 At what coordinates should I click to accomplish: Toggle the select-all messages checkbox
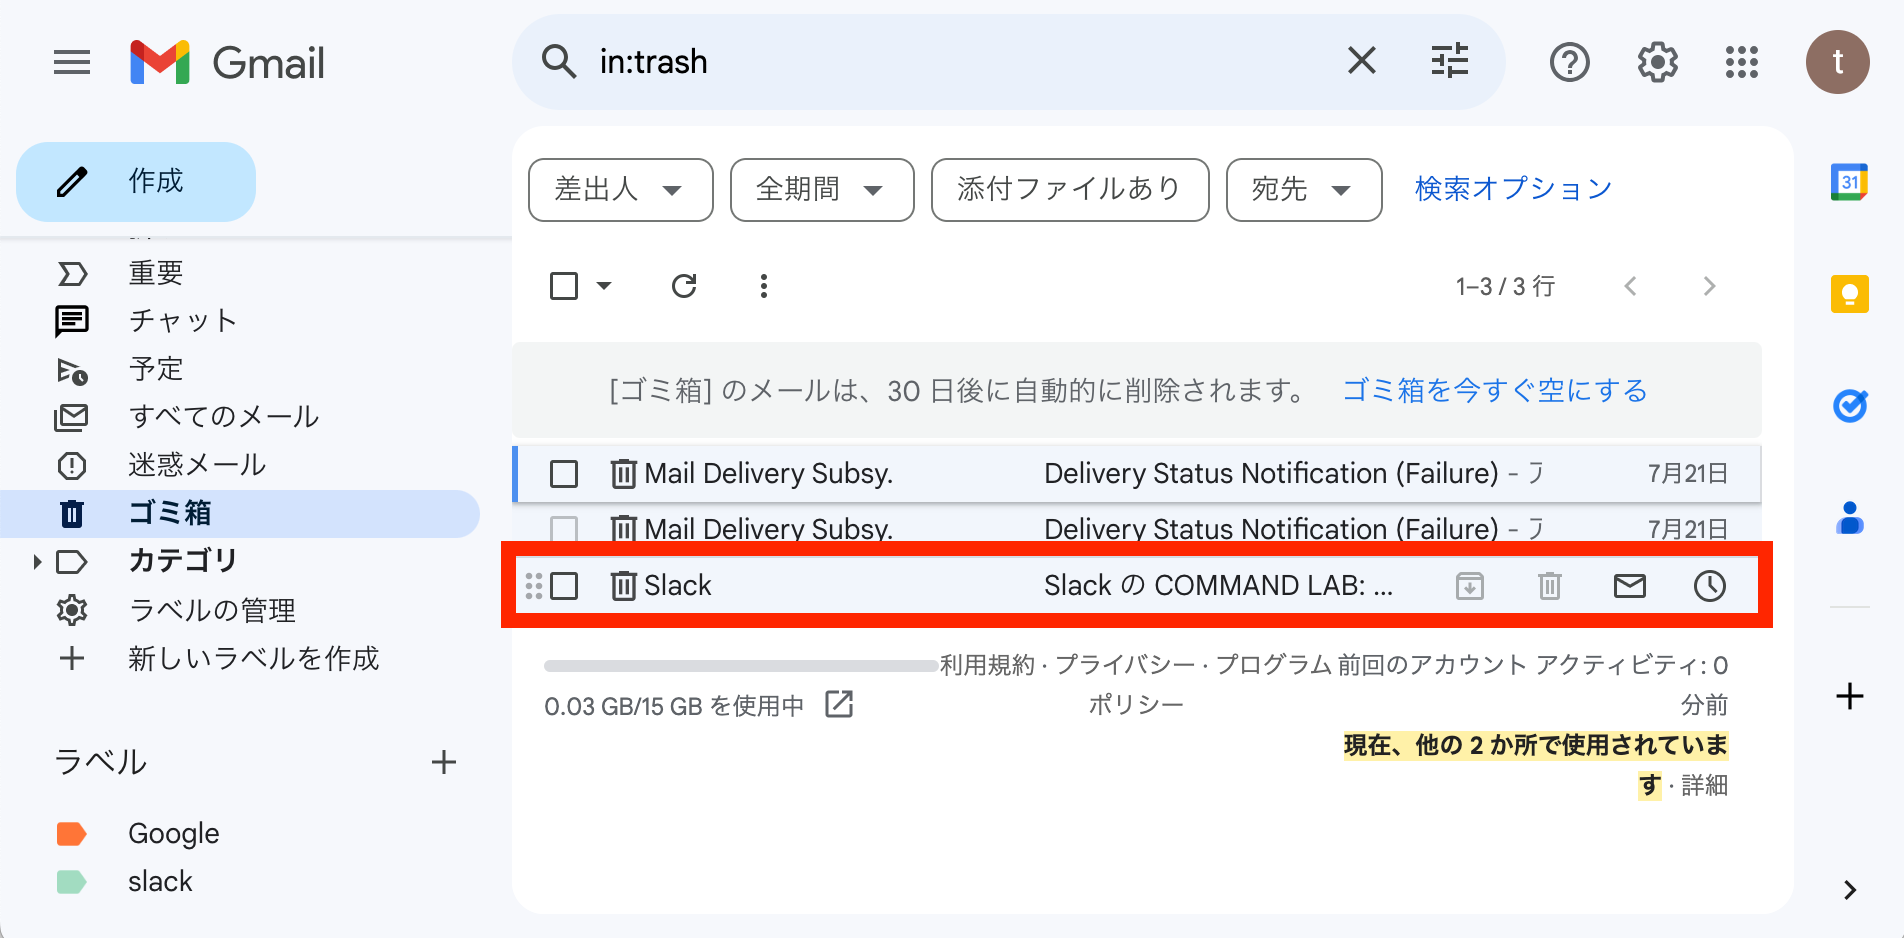(564, 286)
